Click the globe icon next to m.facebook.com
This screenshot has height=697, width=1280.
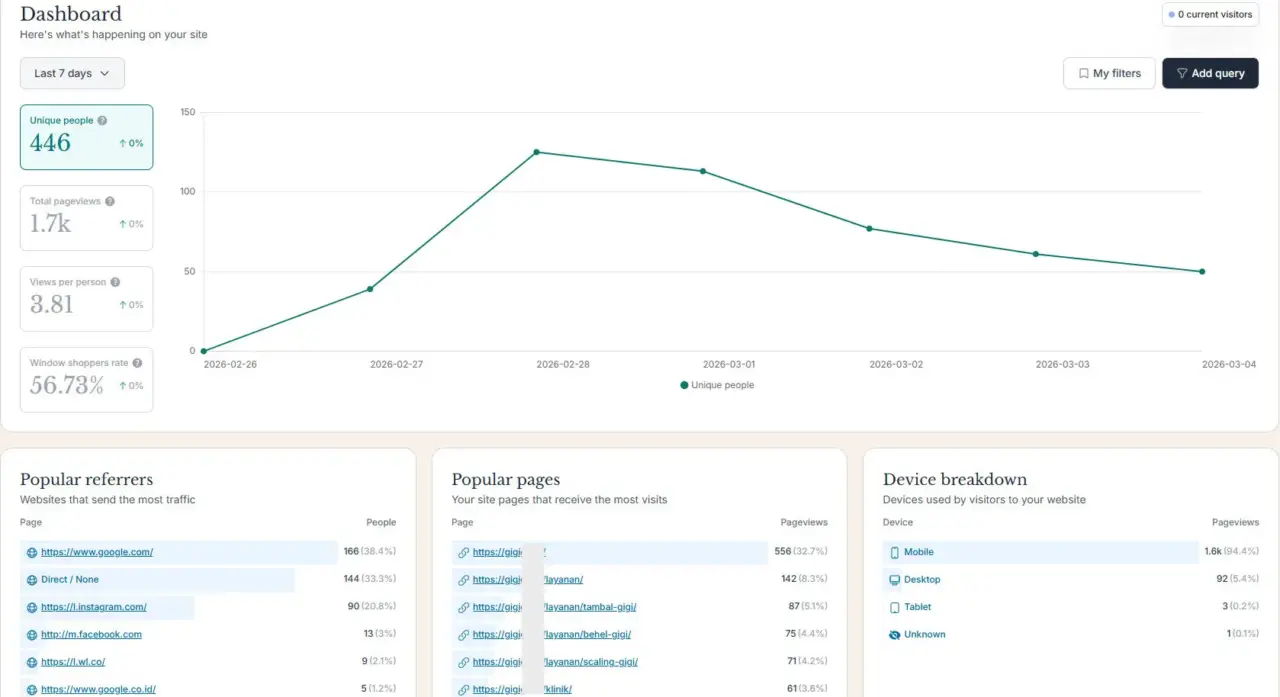click(31, 633)
